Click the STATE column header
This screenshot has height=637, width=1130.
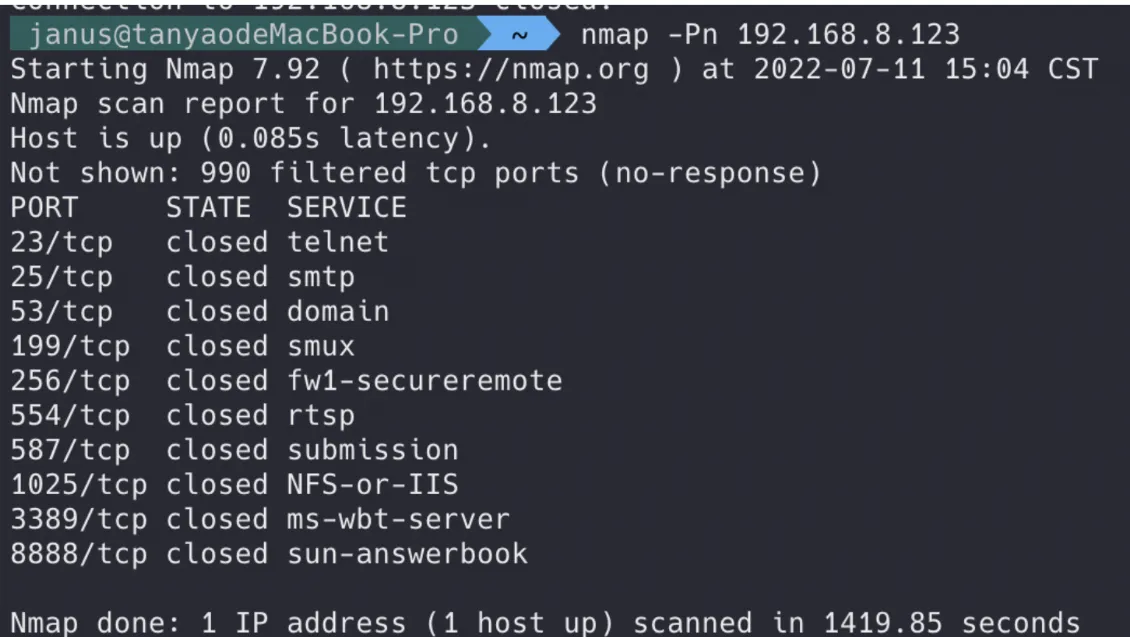[208, 207]
